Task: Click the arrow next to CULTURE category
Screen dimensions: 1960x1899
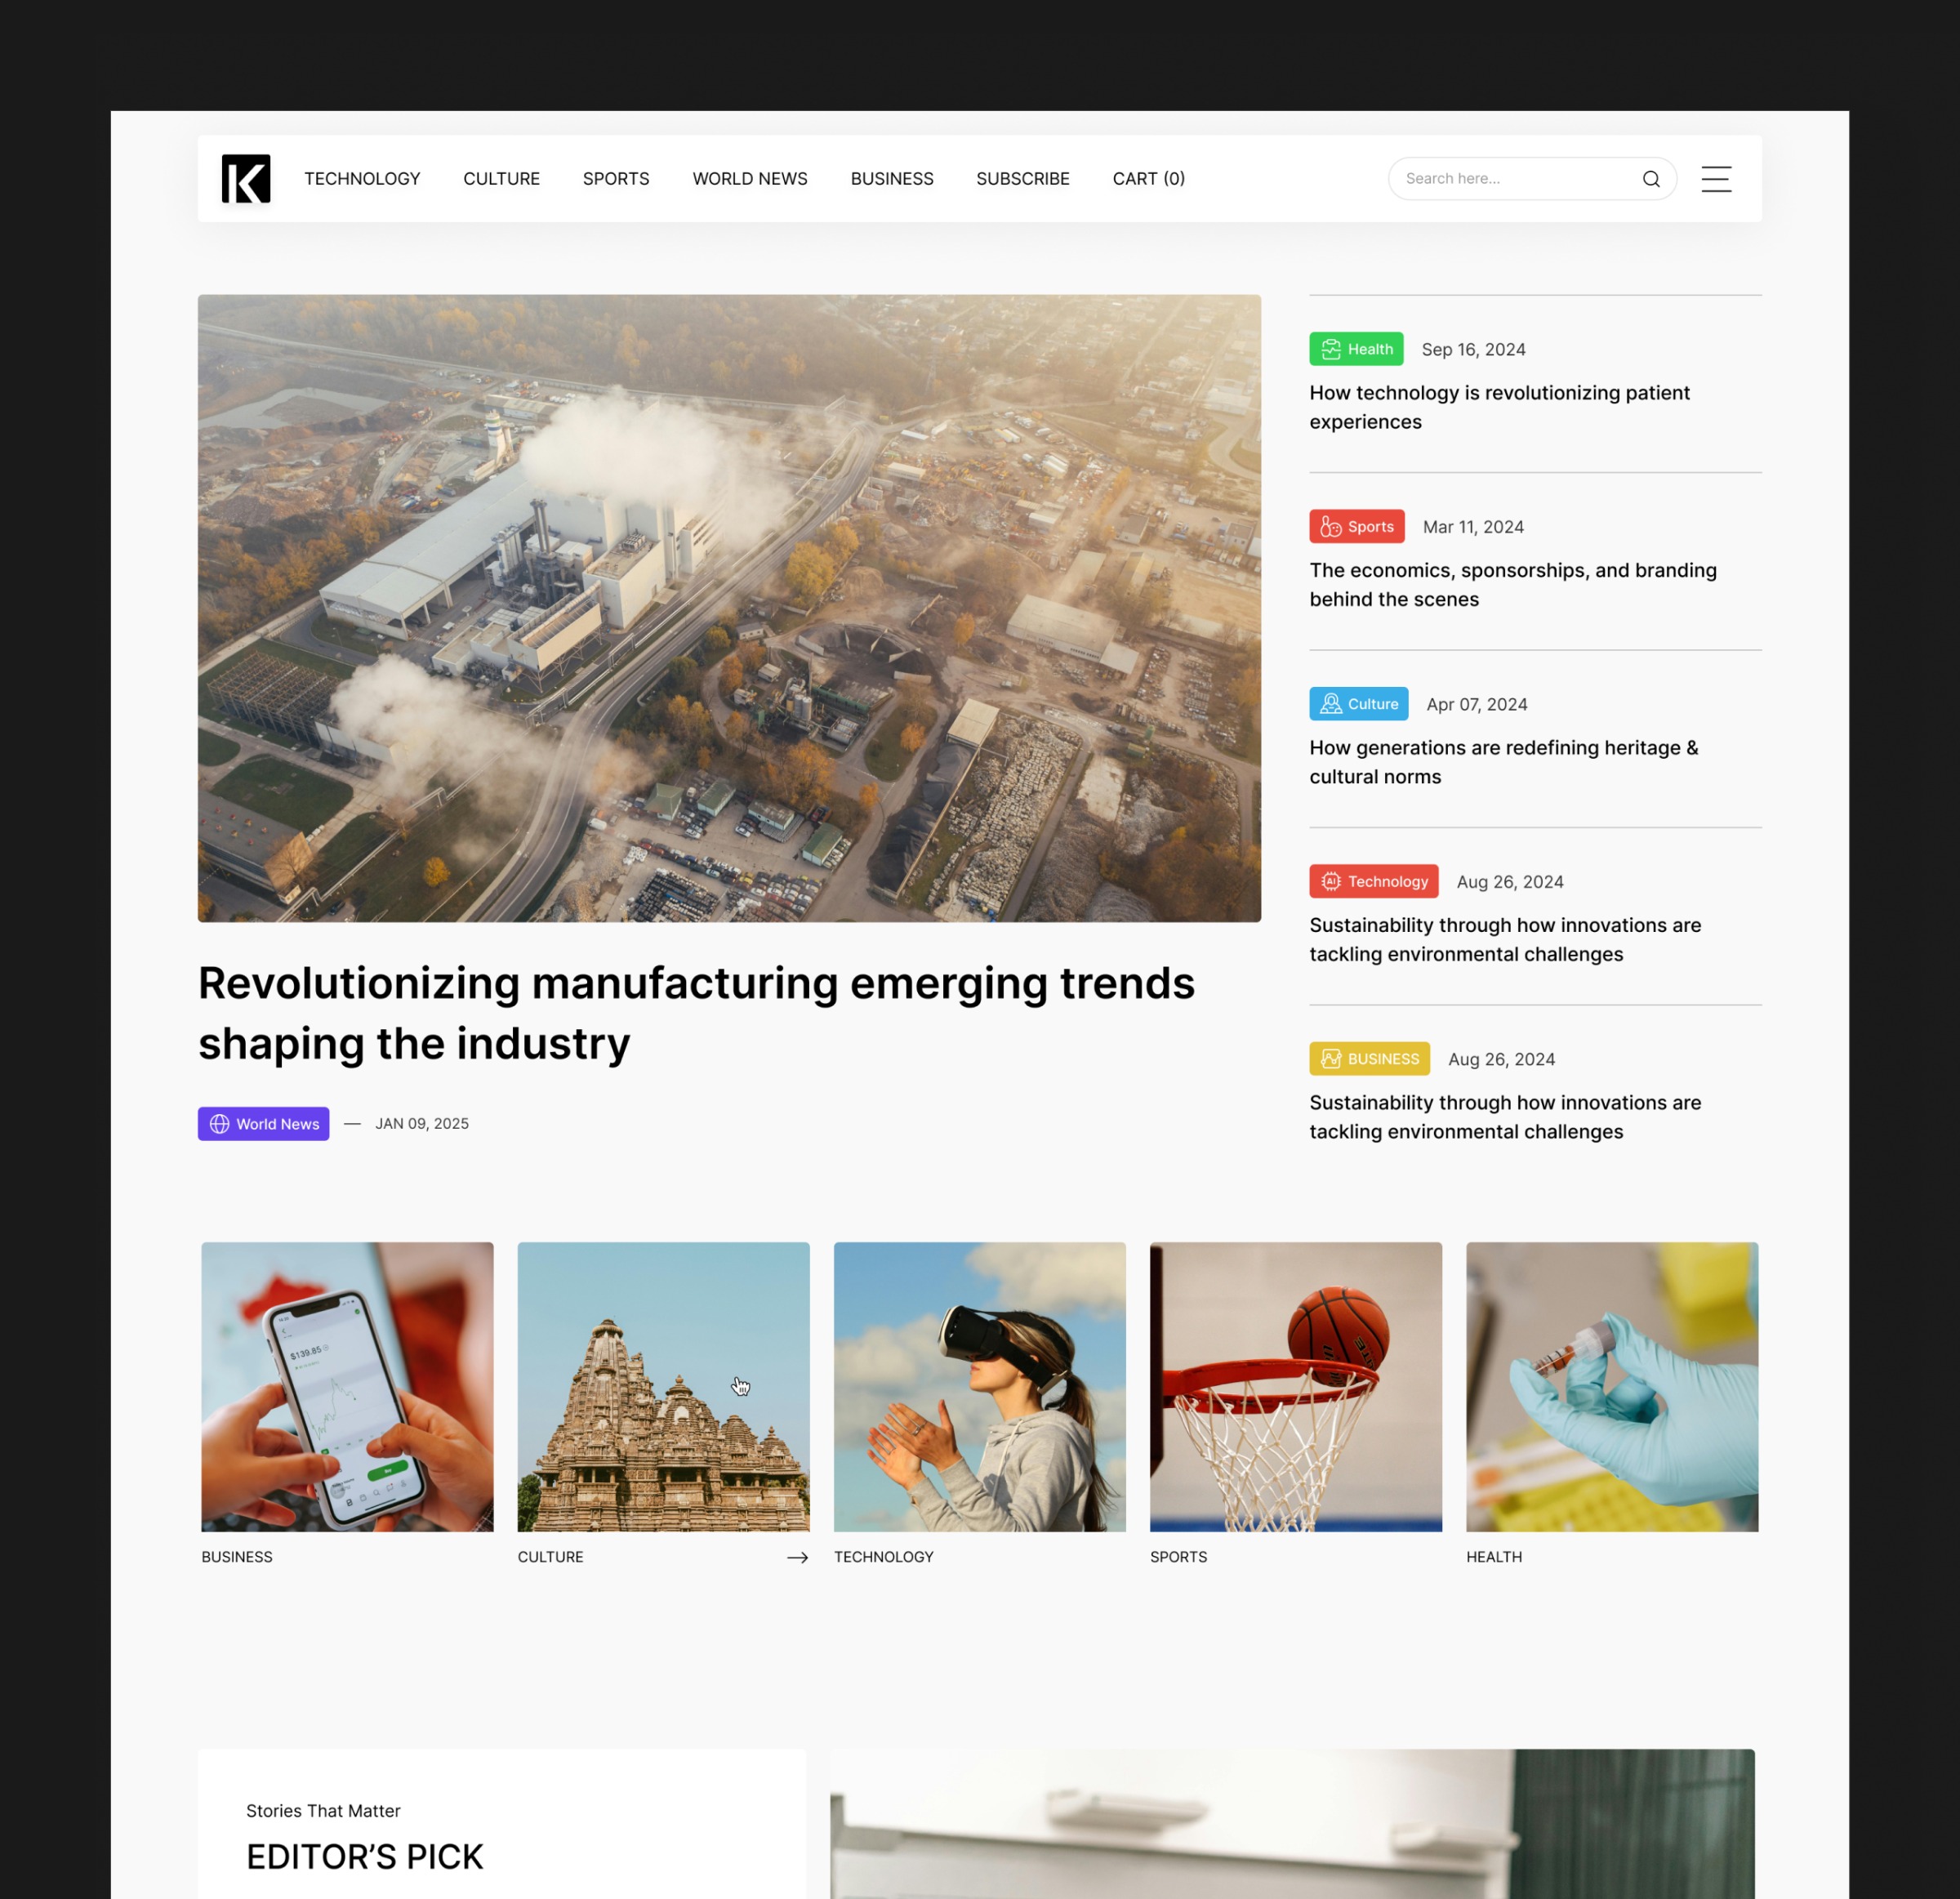Action: [797, 1557]
